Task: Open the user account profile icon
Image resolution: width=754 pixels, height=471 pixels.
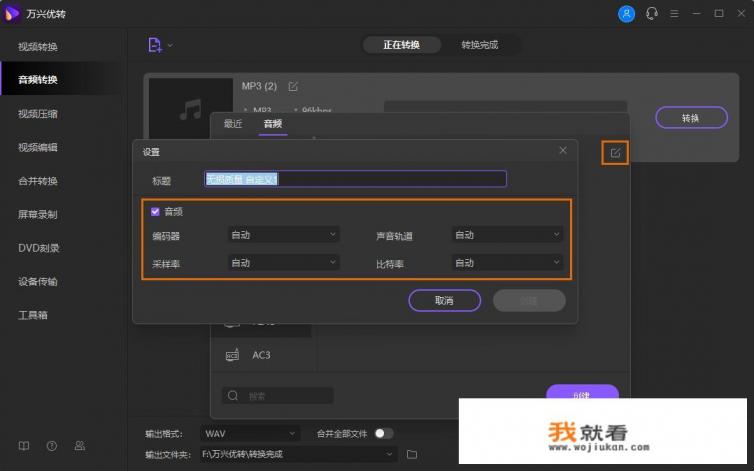Action: [627, 13]
